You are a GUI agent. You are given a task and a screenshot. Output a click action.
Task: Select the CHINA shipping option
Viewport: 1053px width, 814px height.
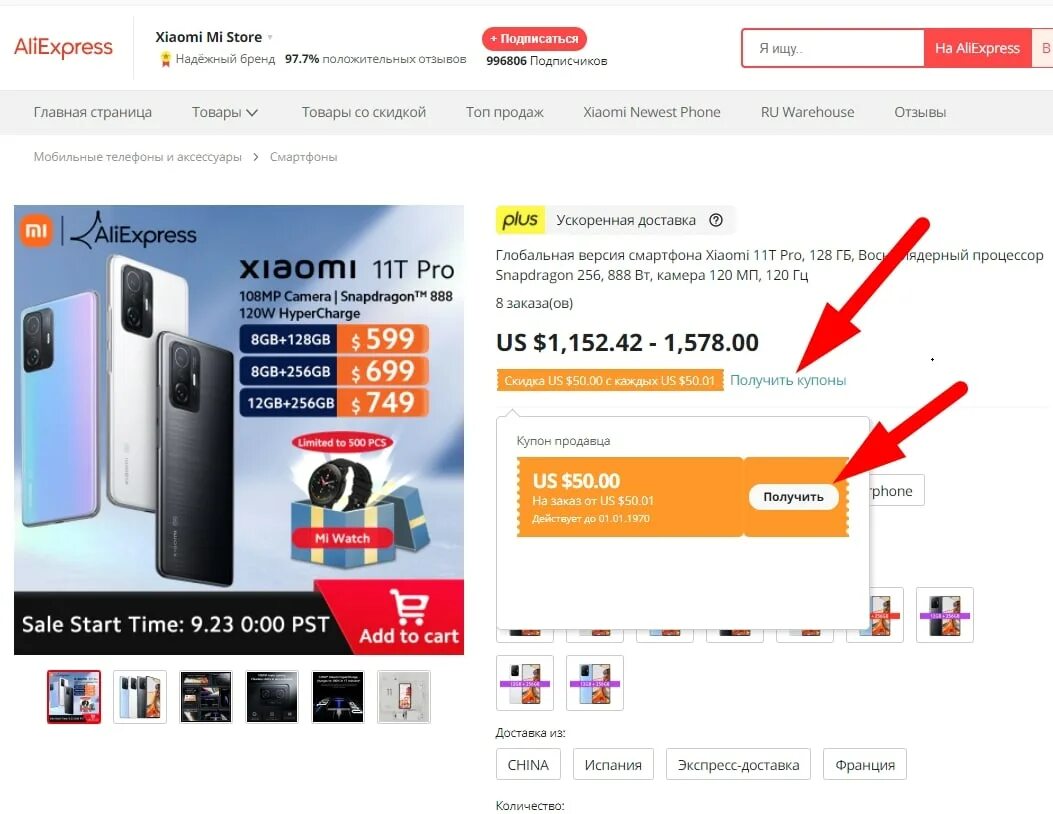[528, 764]
